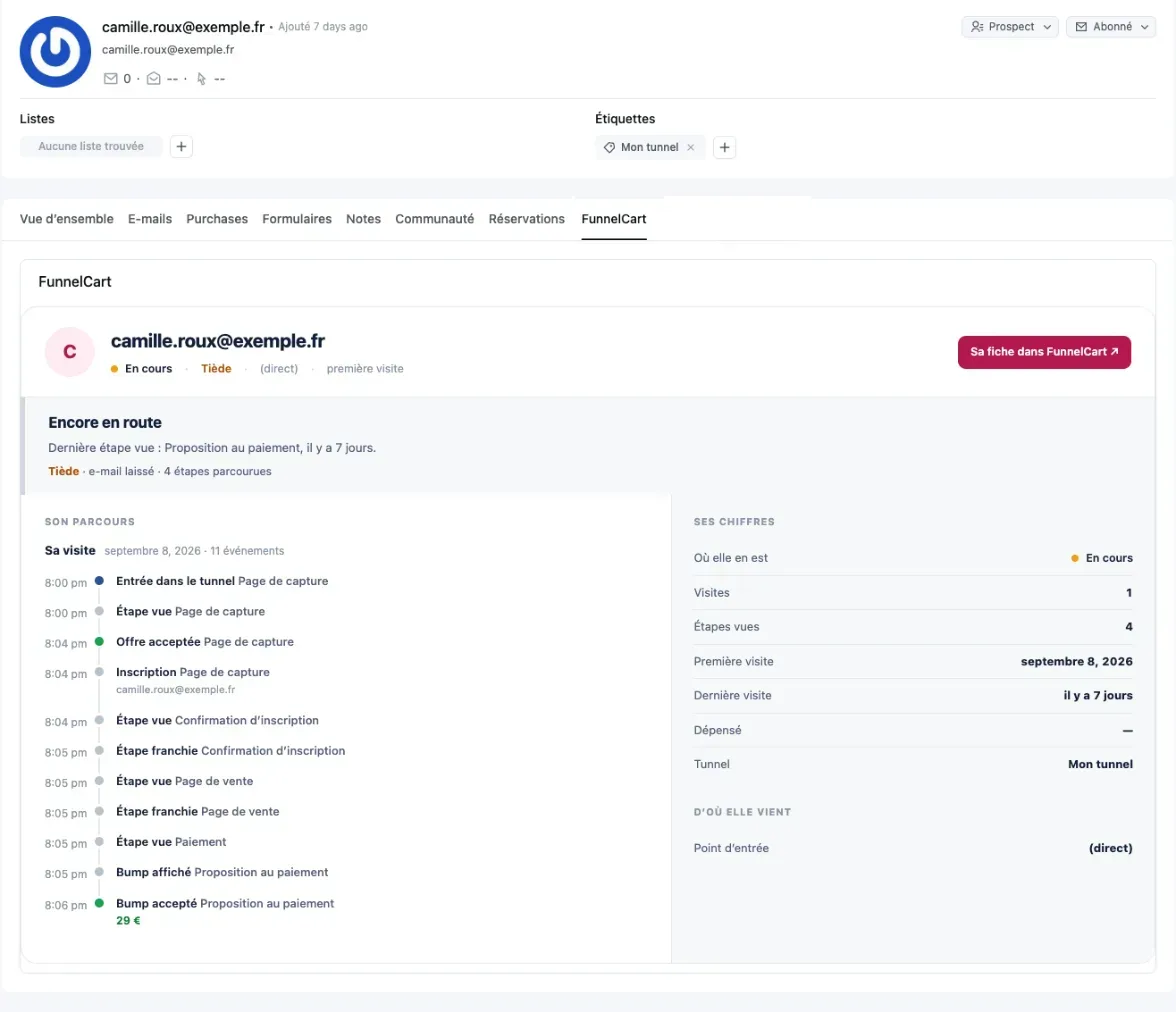Screen dimensions: 1176x1012
Task: Add contact to a list with plus button
Action: [x=181, y=146]
